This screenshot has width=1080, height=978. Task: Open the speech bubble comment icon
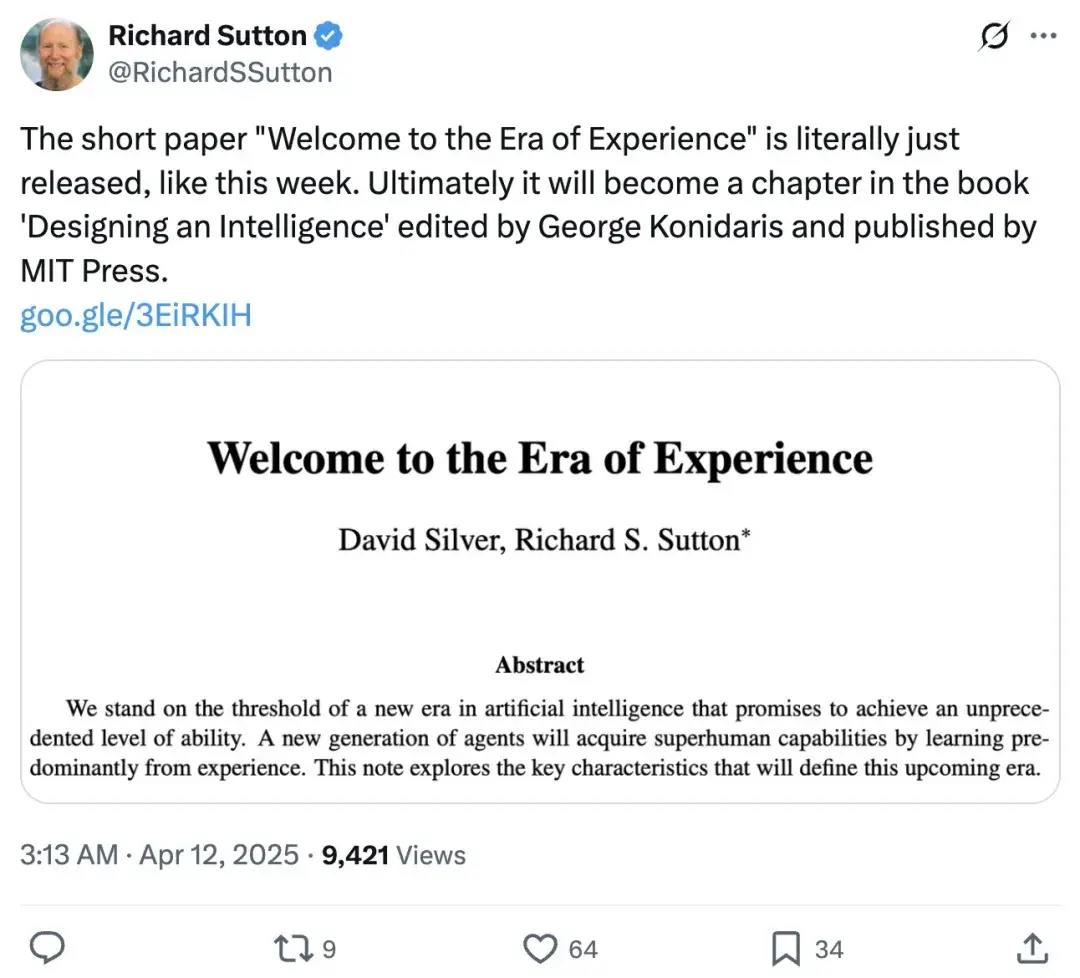[47, 947]
